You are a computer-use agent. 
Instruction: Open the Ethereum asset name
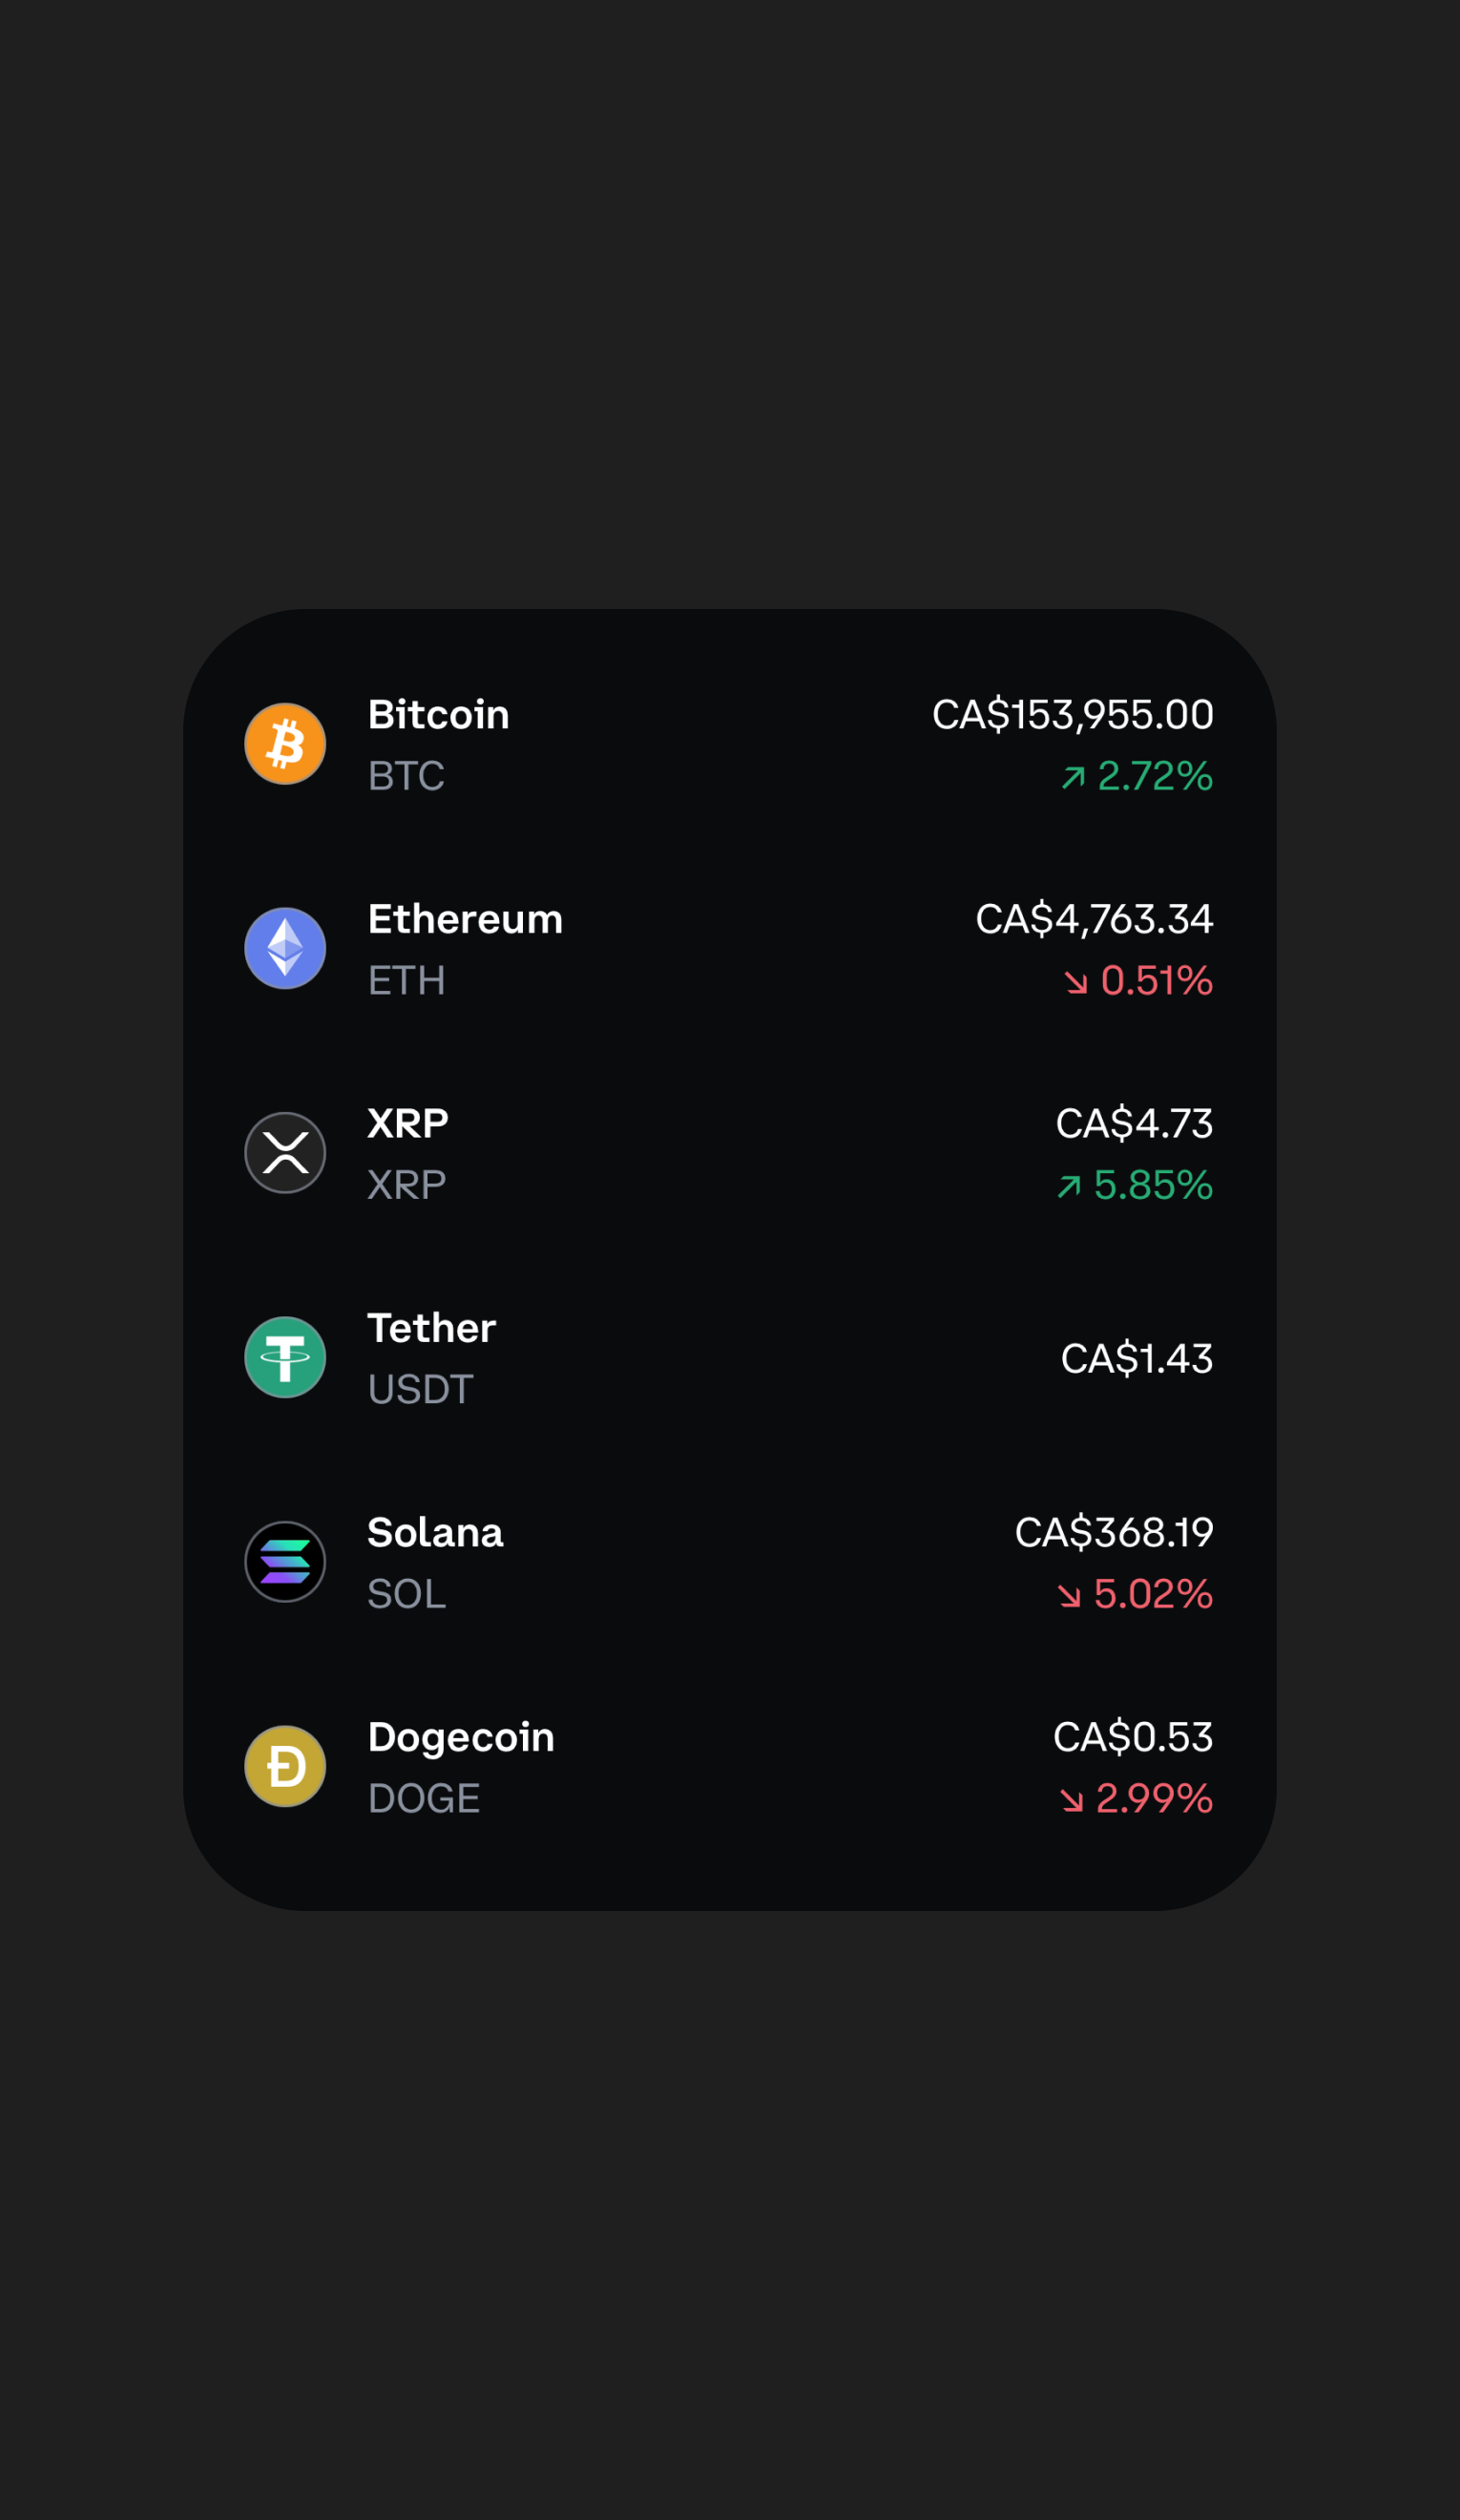(x=465, y=919)
